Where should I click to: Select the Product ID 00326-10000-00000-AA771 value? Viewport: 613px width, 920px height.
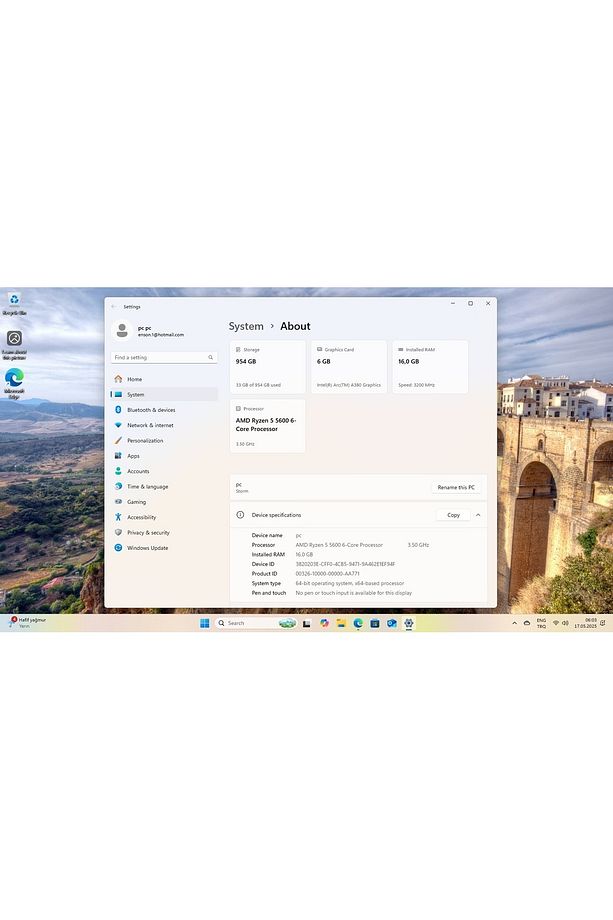(327, 574)
